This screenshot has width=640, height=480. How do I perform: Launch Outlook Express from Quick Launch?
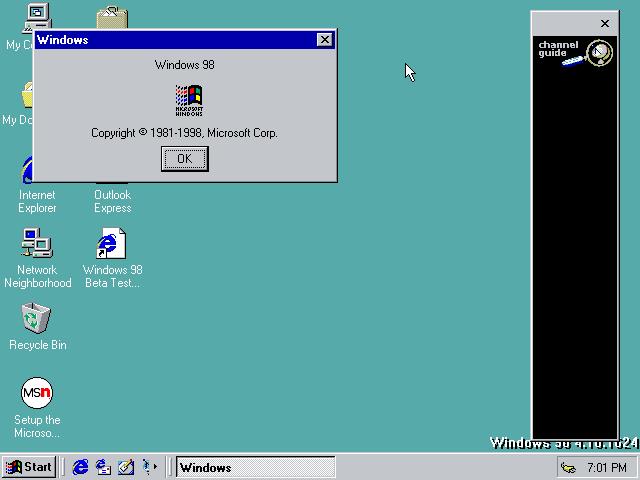coord(103,467)
